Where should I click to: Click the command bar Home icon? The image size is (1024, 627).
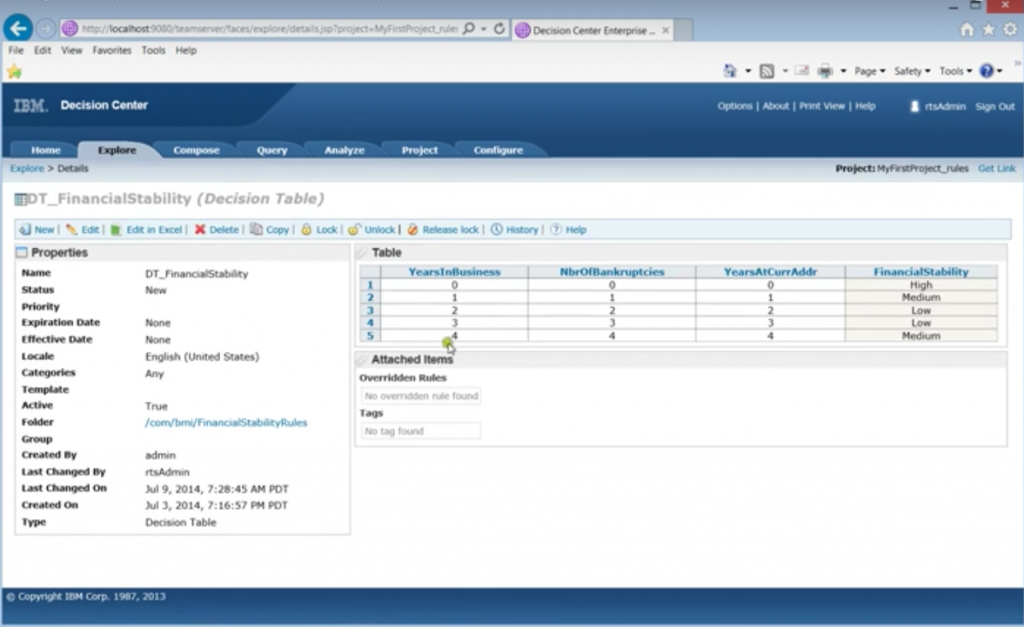click(730, 71)
